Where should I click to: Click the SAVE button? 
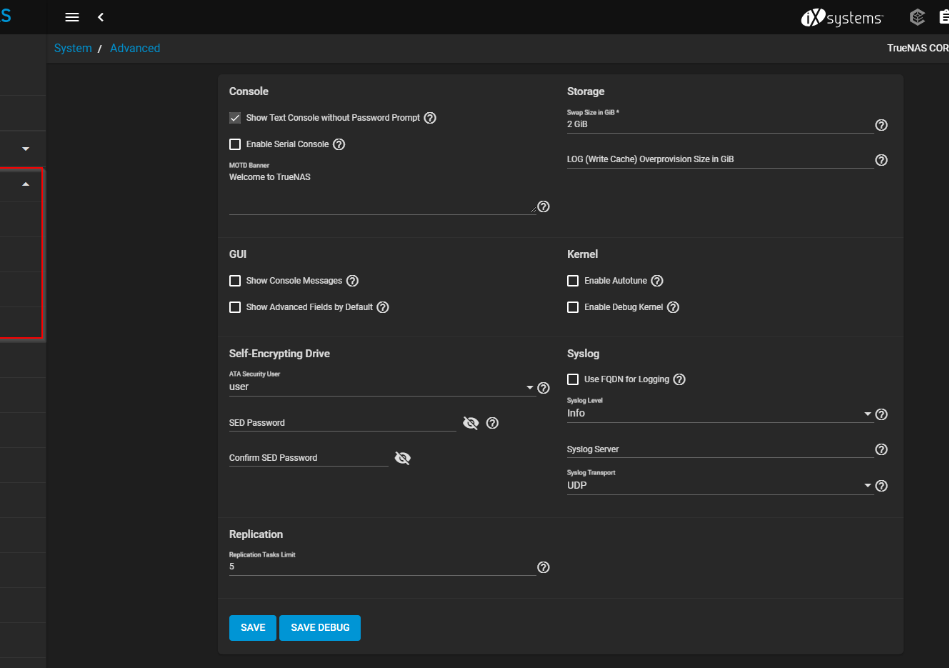pyautogui.click(x=253, y=627)
